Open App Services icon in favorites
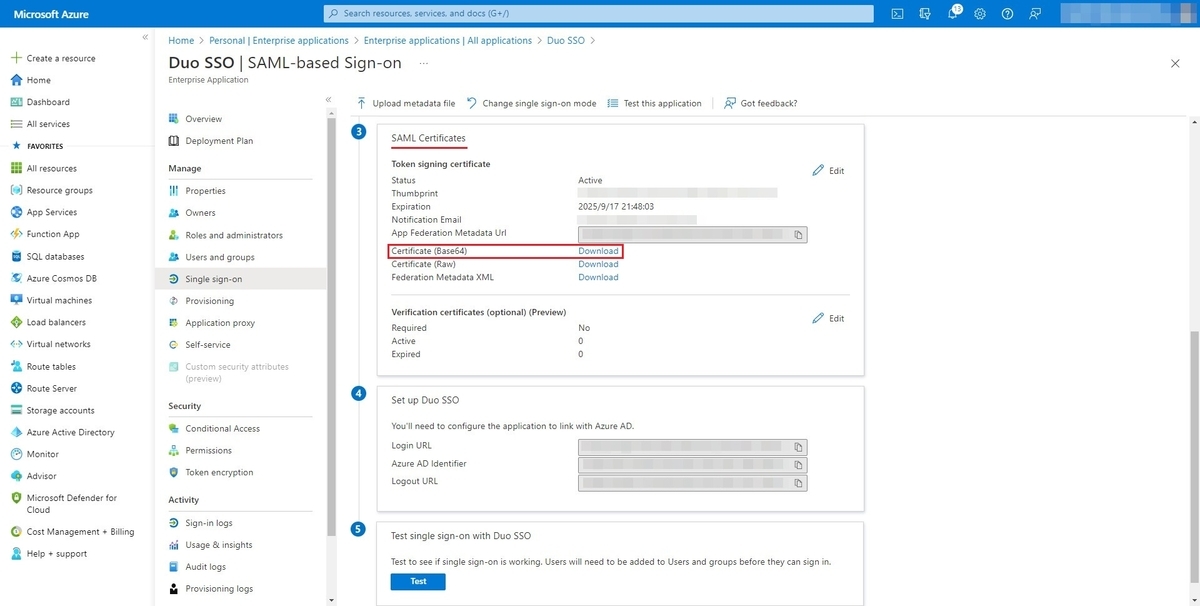Viewport: 1200px width, 606px height. coord(16,212)
